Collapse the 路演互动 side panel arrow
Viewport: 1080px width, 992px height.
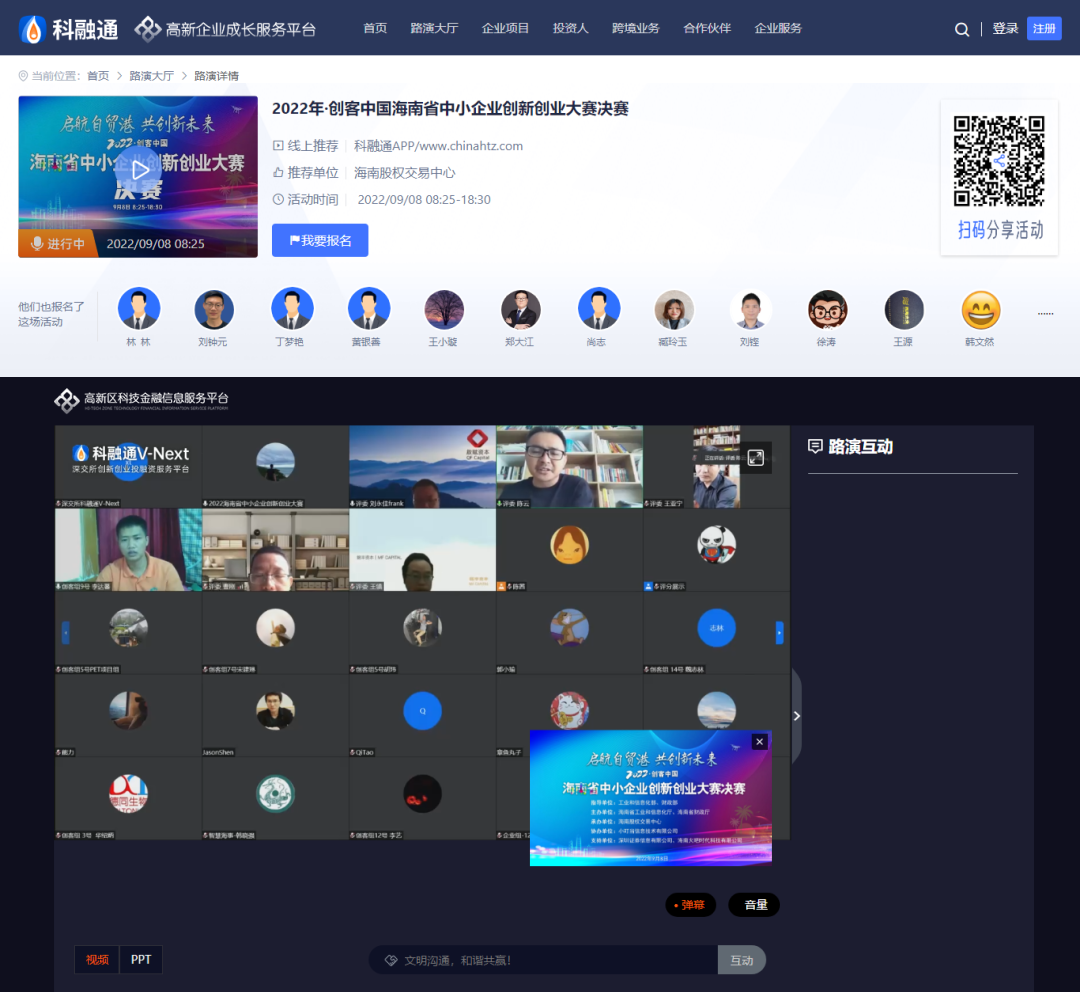[796, 716]
